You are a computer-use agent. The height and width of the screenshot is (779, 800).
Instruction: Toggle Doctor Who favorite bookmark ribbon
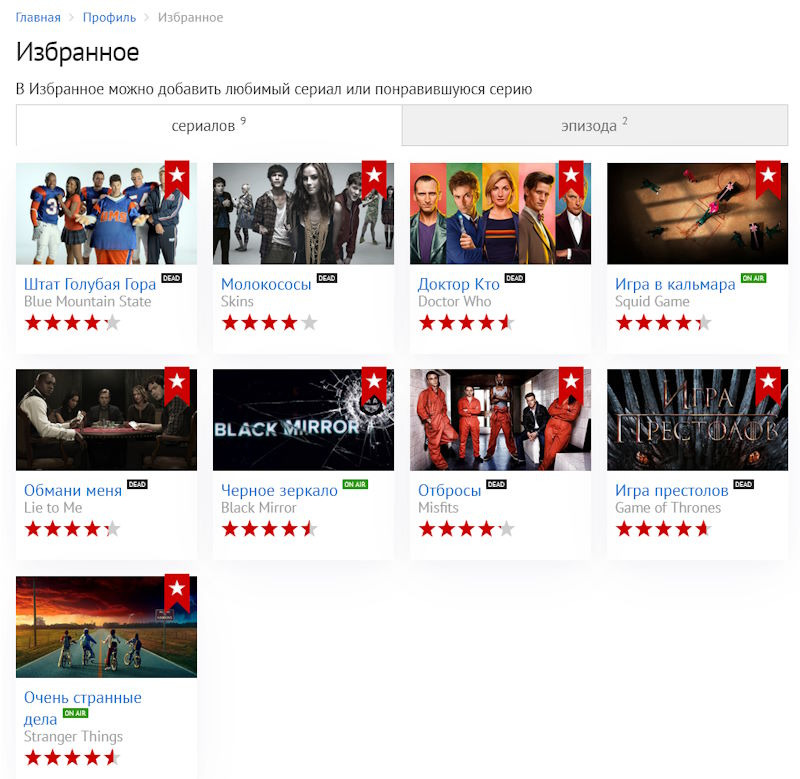pos(571,179)
